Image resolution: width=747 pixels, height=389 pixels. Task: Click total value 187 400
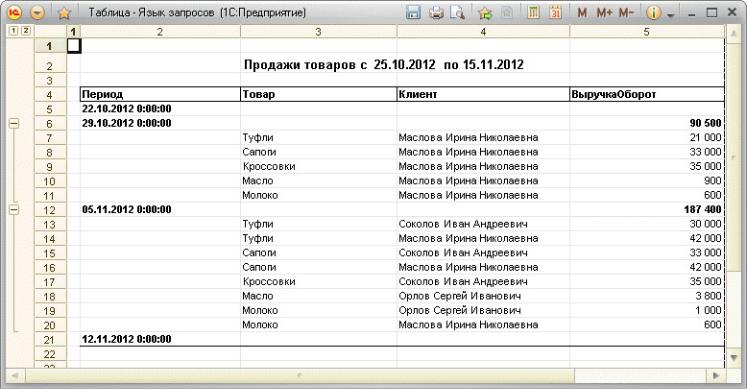[703, 209]
